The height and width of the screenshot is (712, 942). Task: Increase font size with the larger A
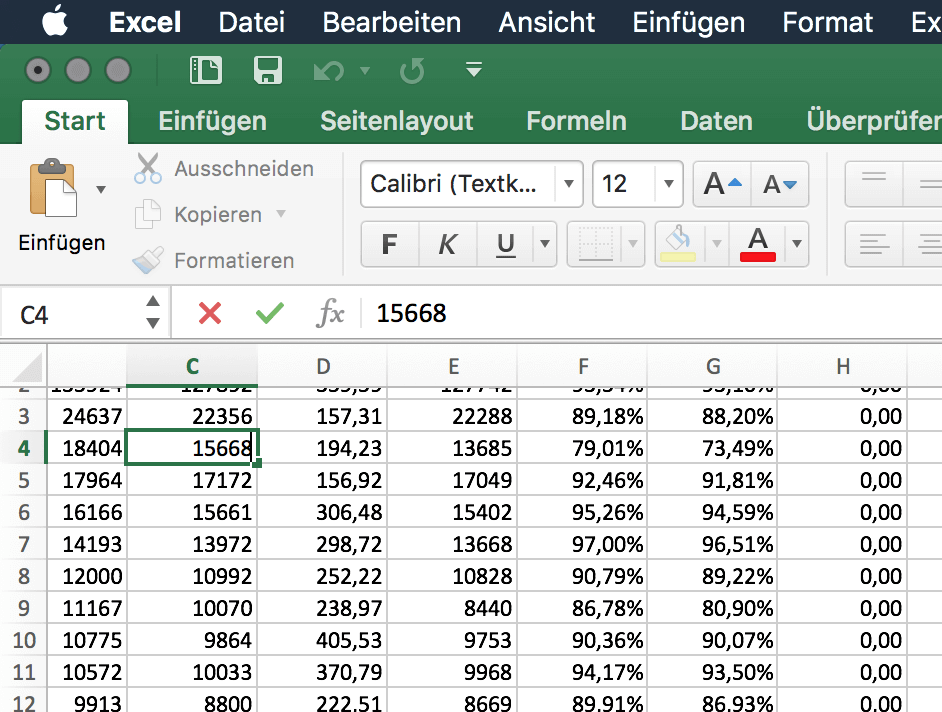click(x=722, y=184)
